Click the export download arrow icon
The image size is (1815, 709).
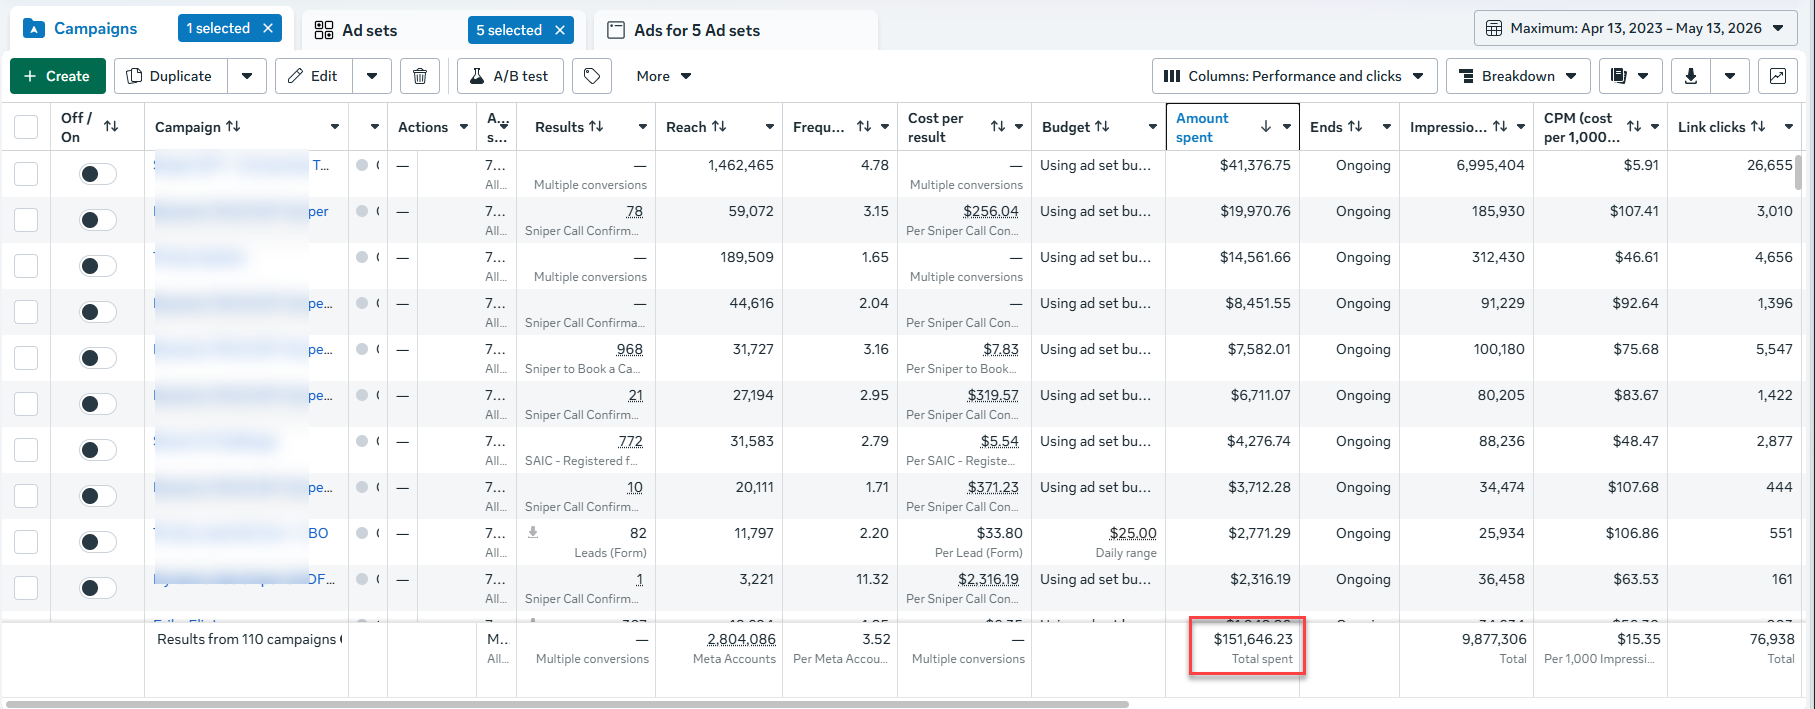coord(1691,76)
